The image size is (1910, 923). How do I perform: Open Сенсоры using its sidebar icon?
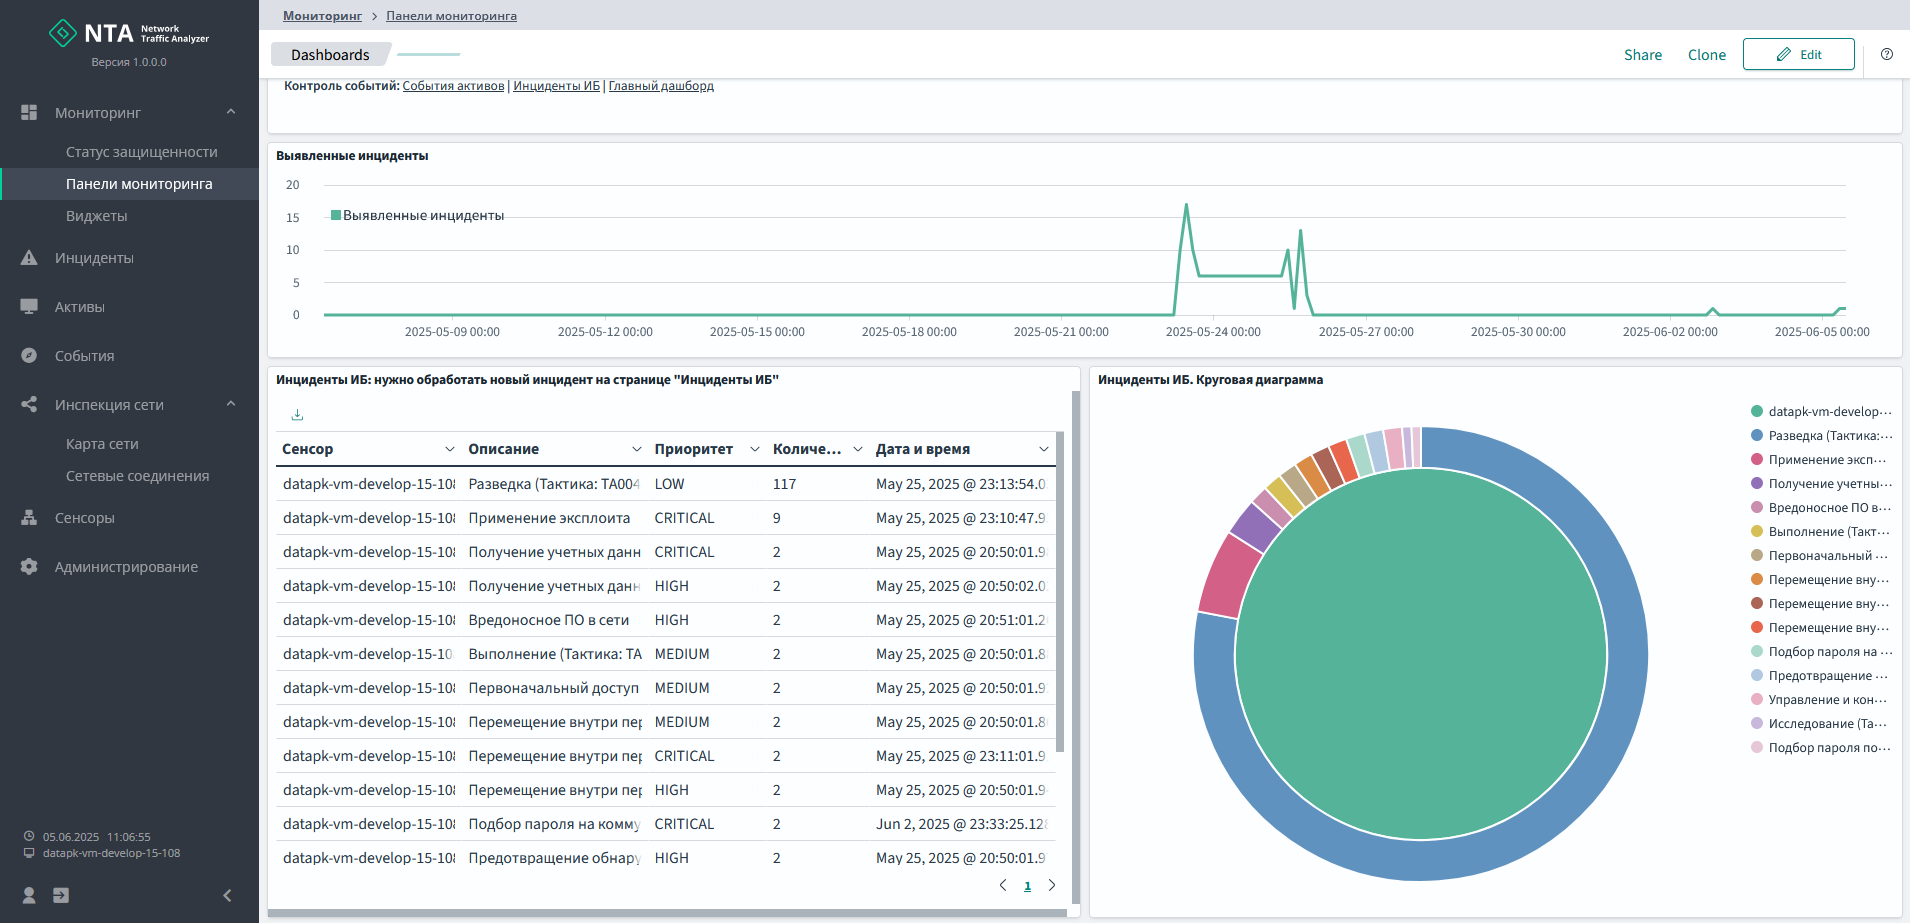29,518
